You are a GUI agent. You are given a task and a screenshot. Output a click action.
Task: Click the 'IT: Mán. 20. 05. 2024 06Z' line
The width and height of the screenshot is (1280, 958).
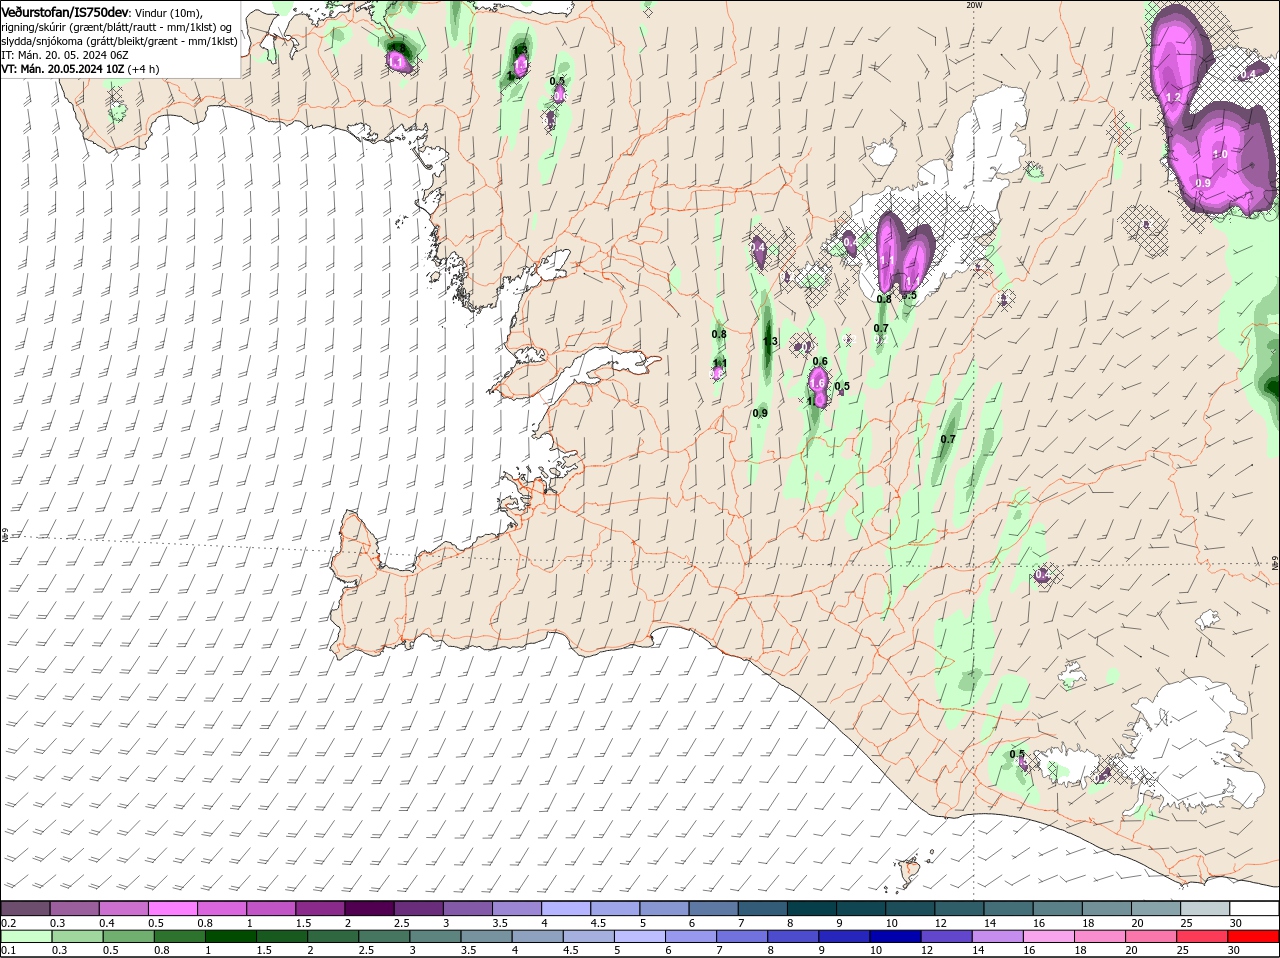pos(65,55)
